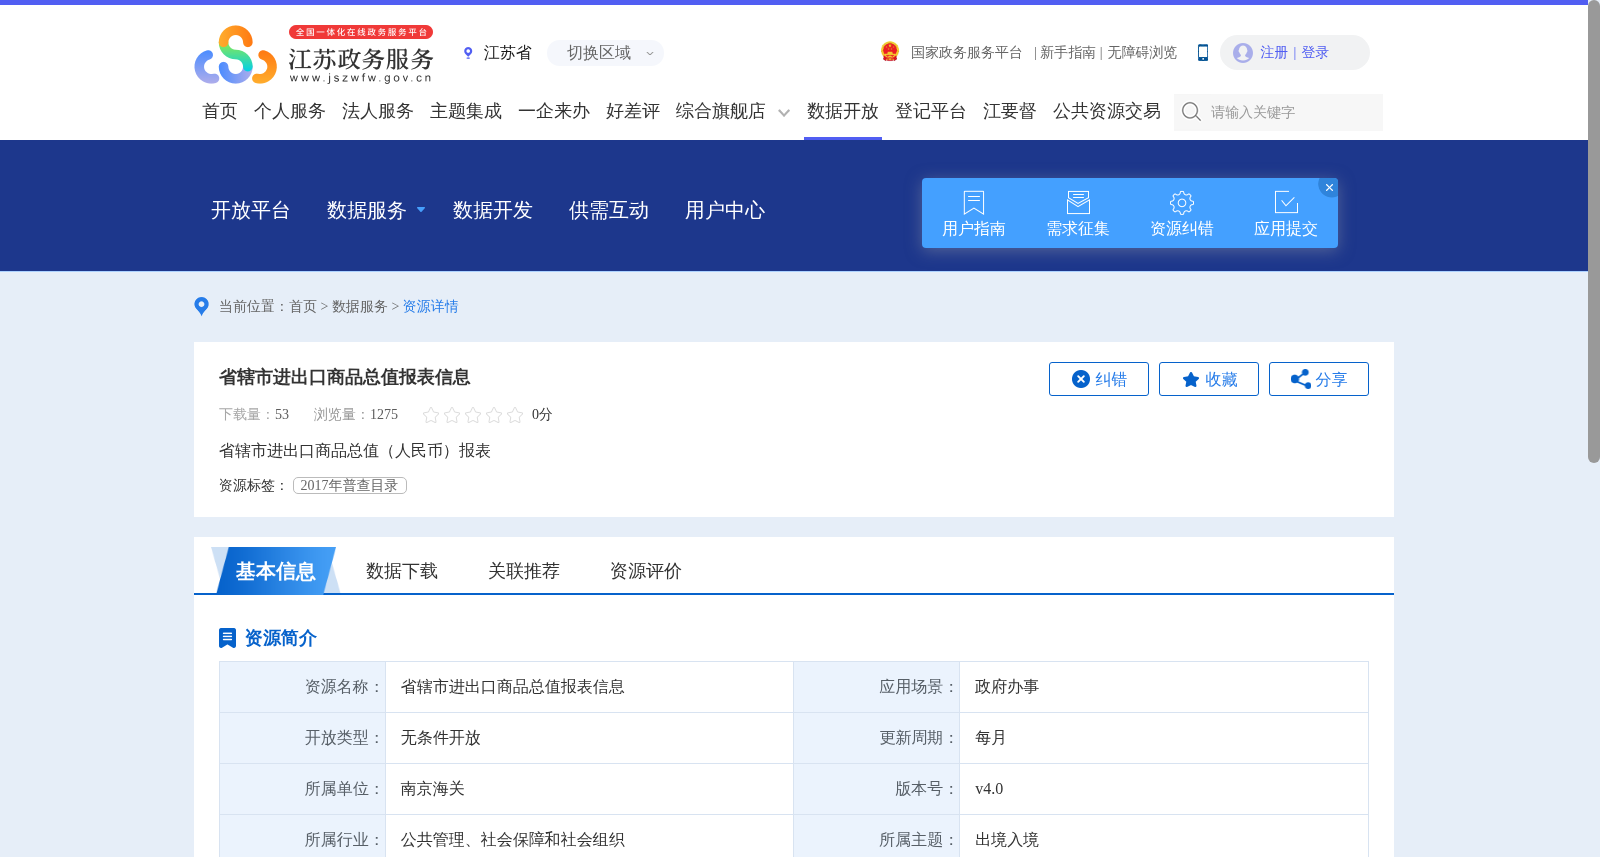
Task: Open 法人服务 in the top navigation
Action: coord(378,111)
